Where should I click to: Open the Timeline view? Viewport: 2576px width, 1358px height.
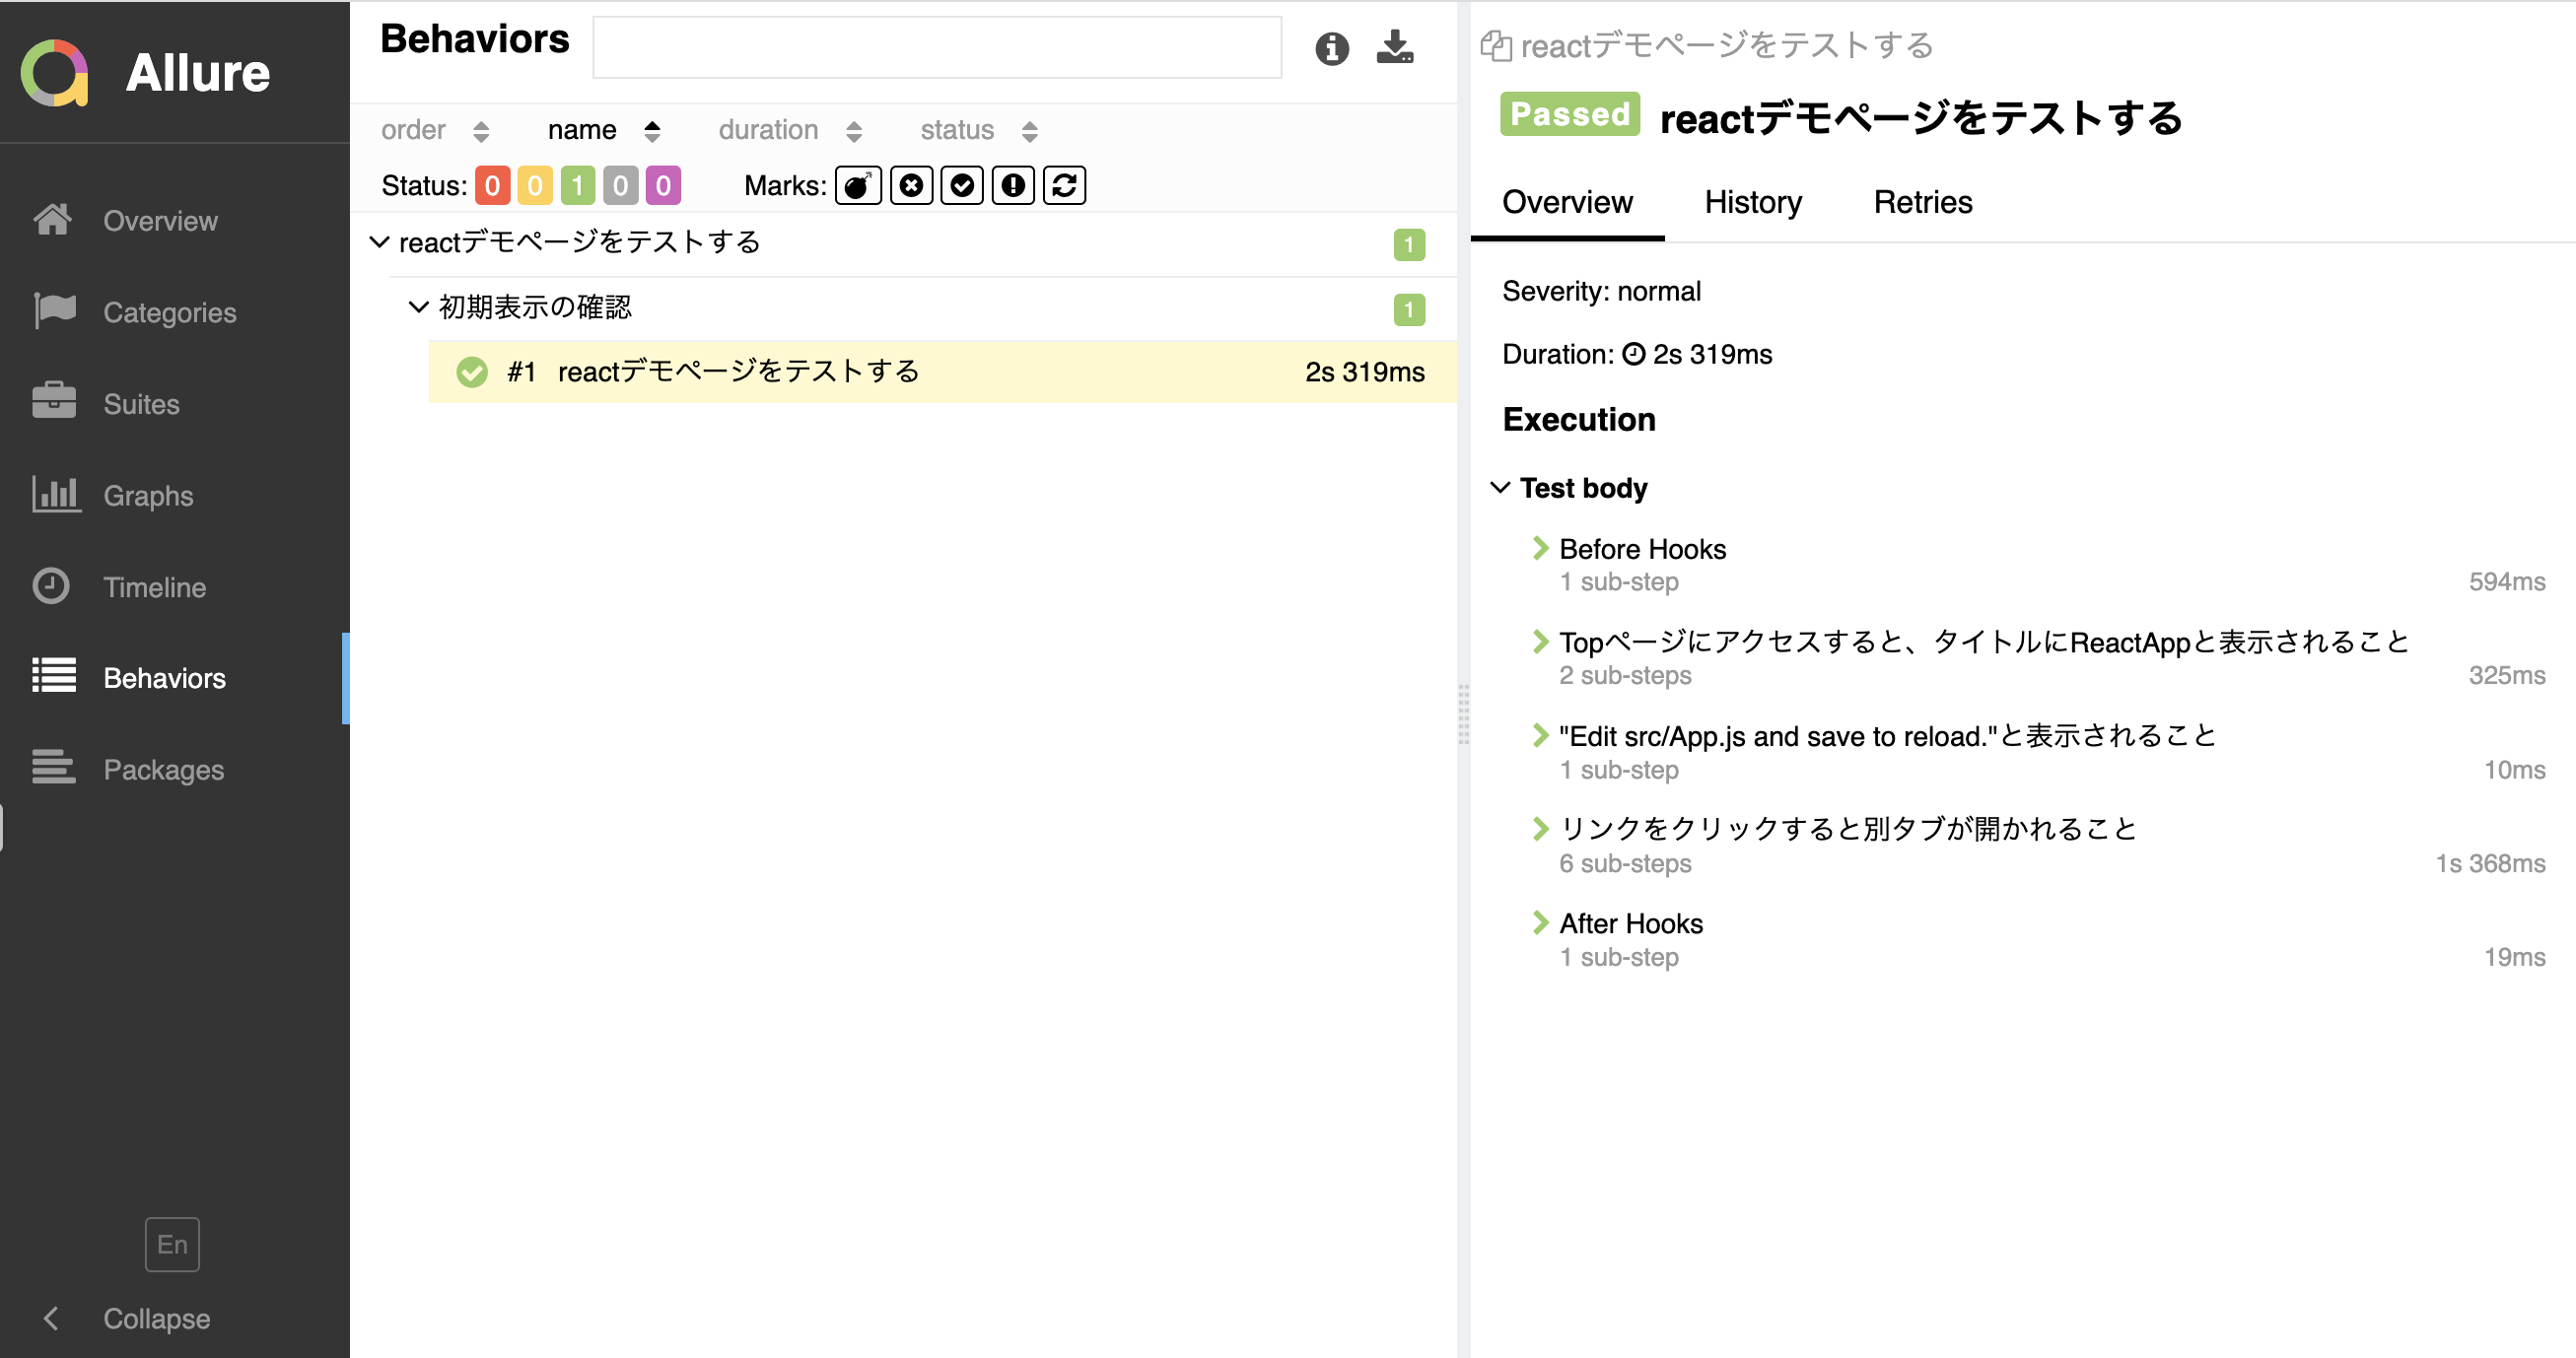point(154,587)
